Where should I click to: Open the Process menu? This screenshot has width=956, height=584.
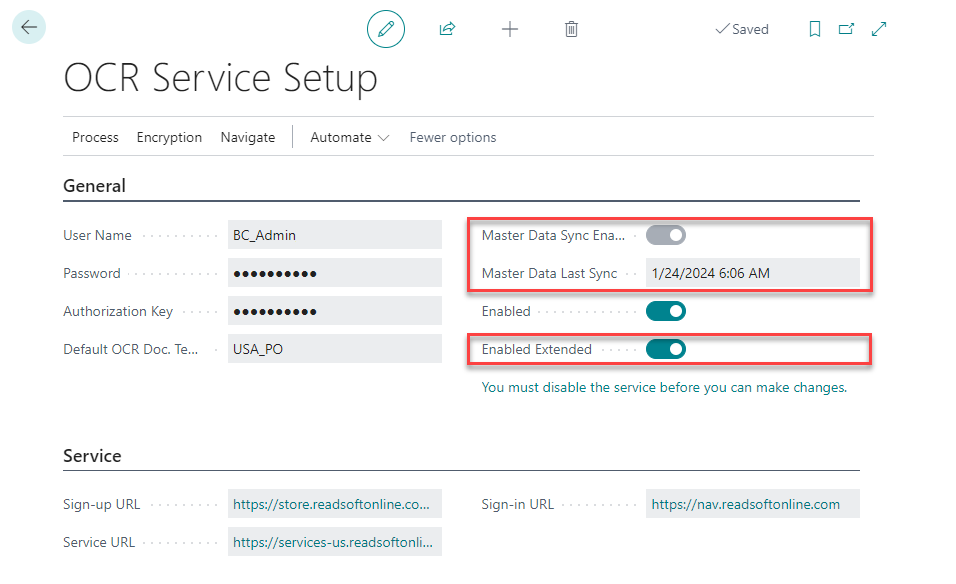click(x=95, y=137)
